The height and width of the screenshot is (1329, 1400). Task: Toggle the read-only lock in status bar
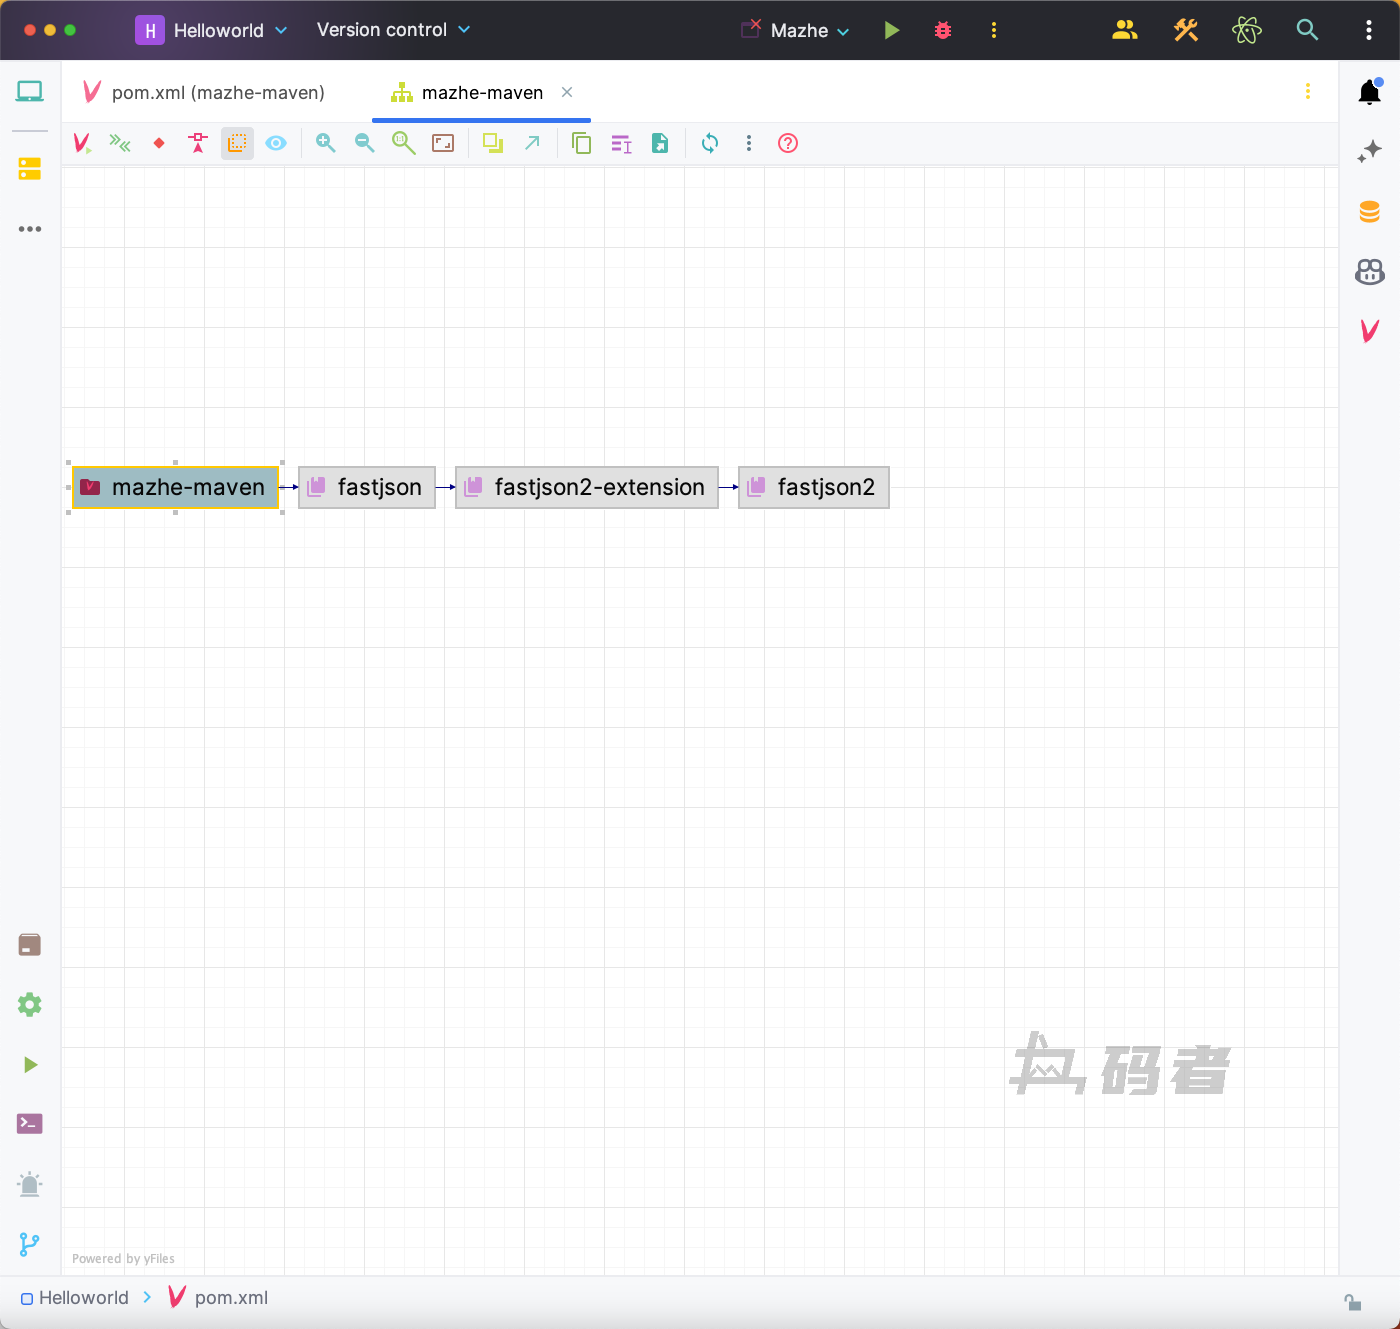coord(1352,1301)
